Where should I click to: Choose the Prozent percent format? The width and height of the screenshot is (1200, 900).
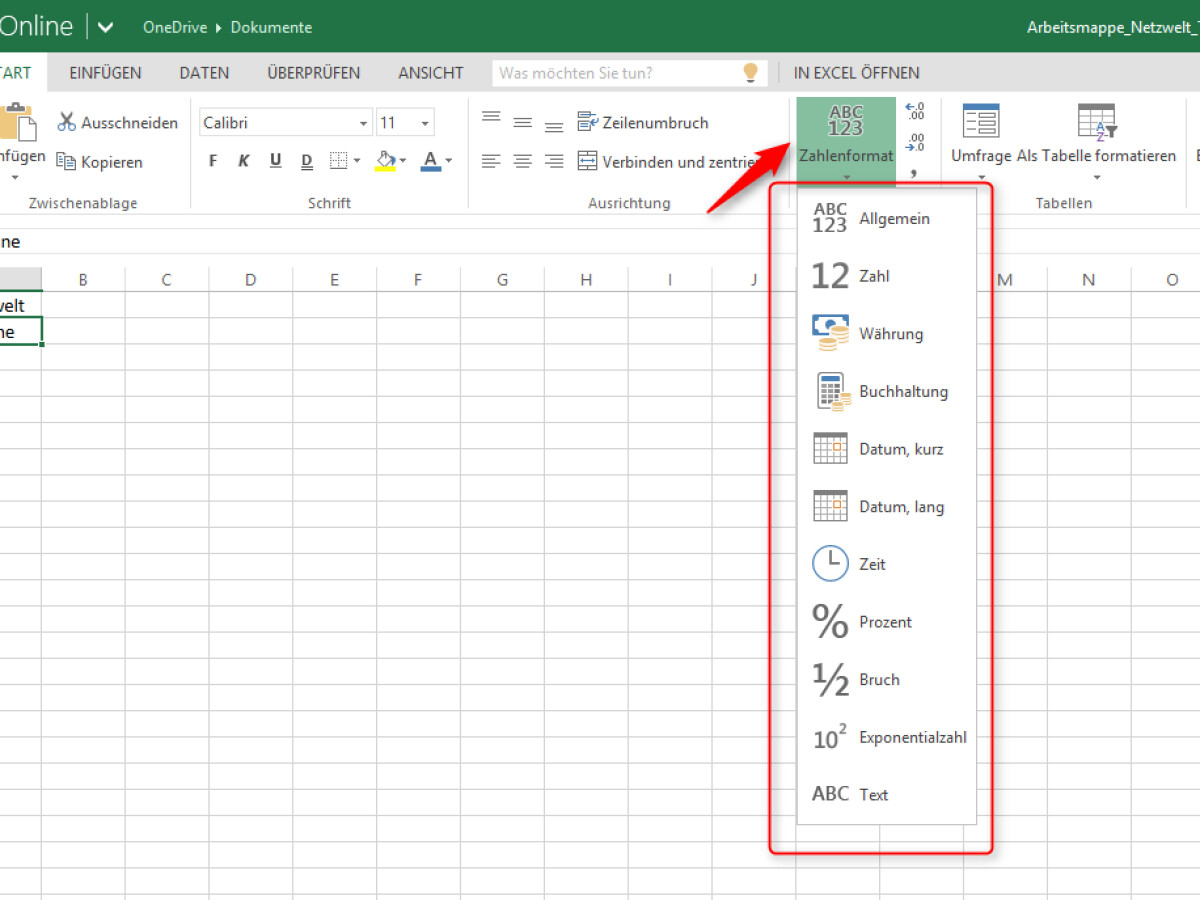[885, 622]
